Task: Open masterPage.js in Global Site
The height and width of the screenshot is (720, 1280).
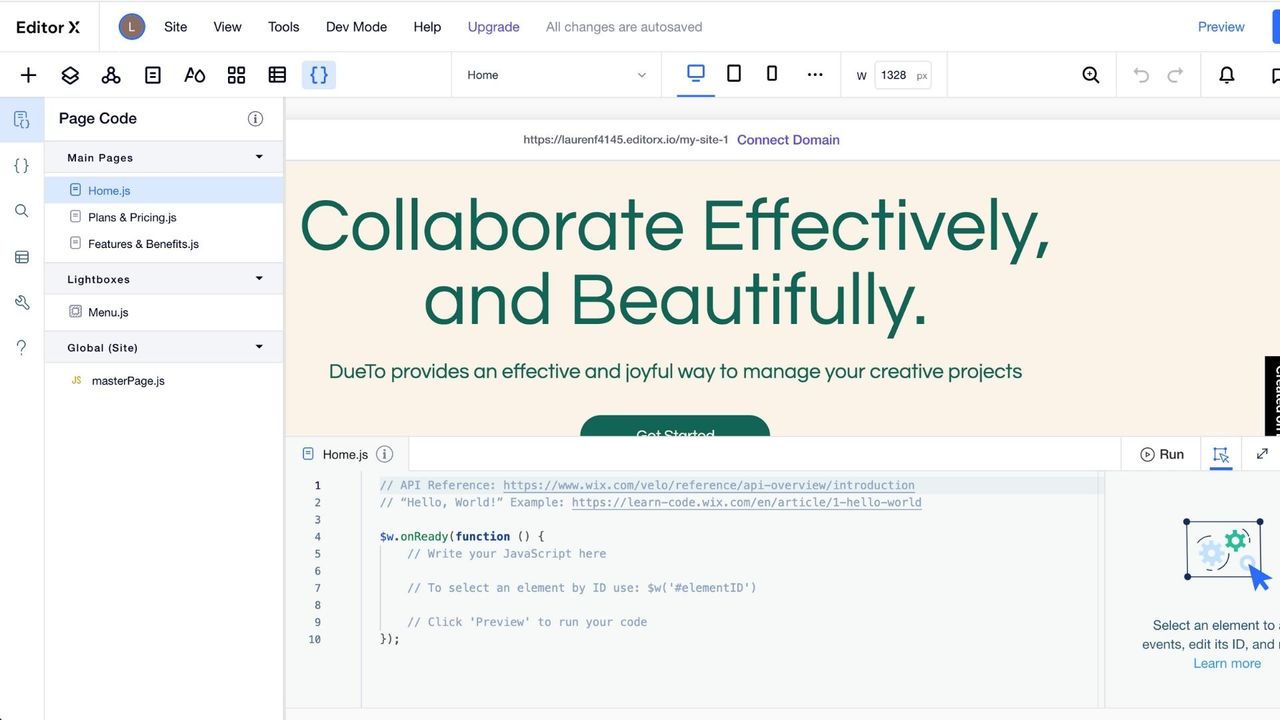Action: pyautogui.click(x=128, y=381)
